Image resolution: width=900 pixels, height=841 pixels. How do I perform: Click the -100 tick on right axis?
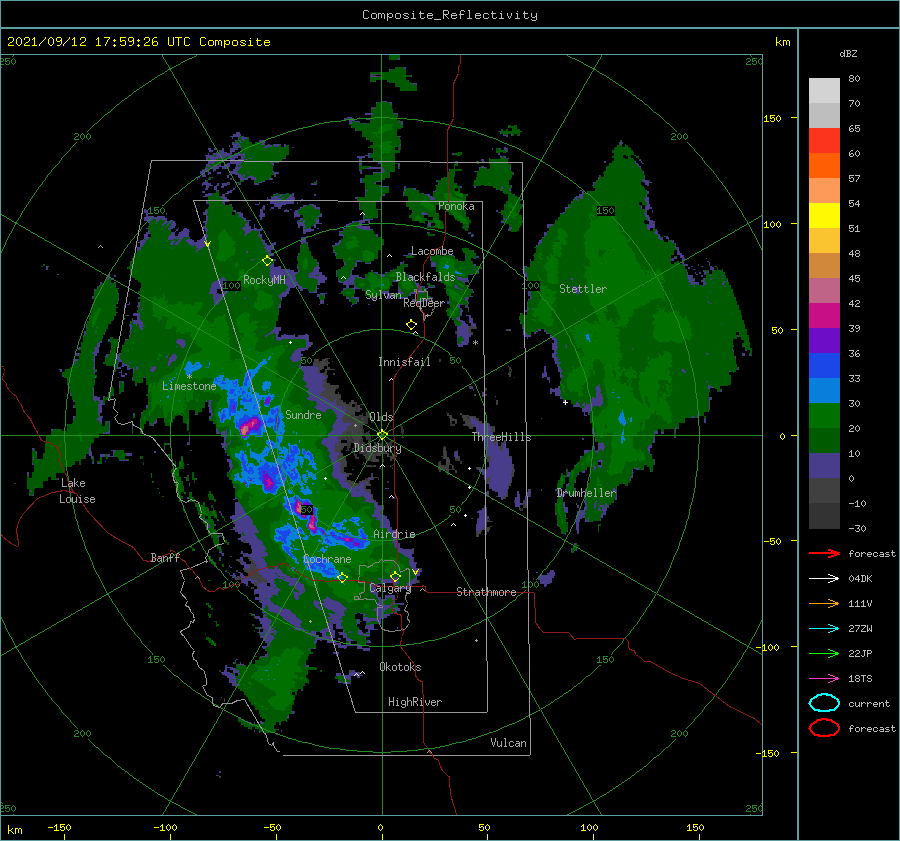767,647
